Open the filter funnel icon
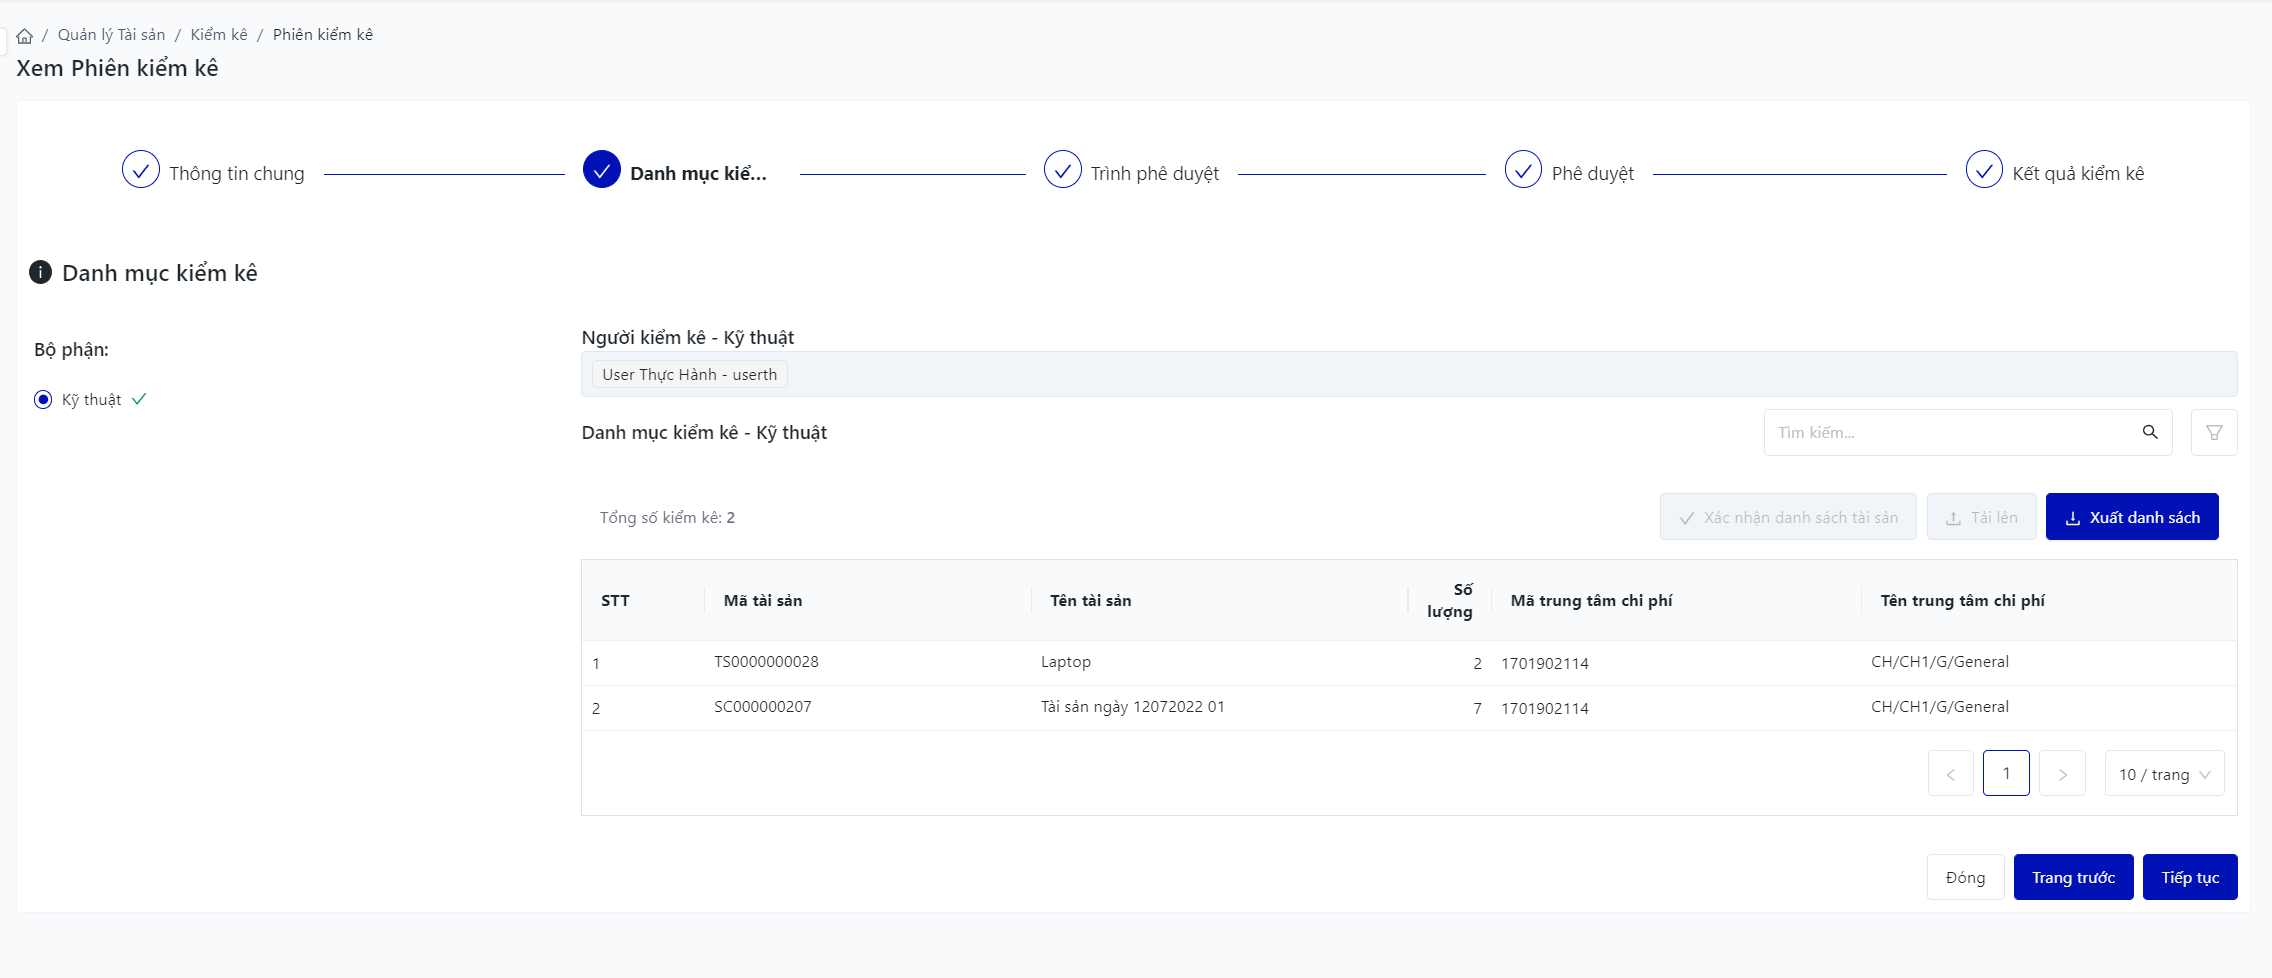The height and width of the screenshot is (978, 2272). (2213, 432)
